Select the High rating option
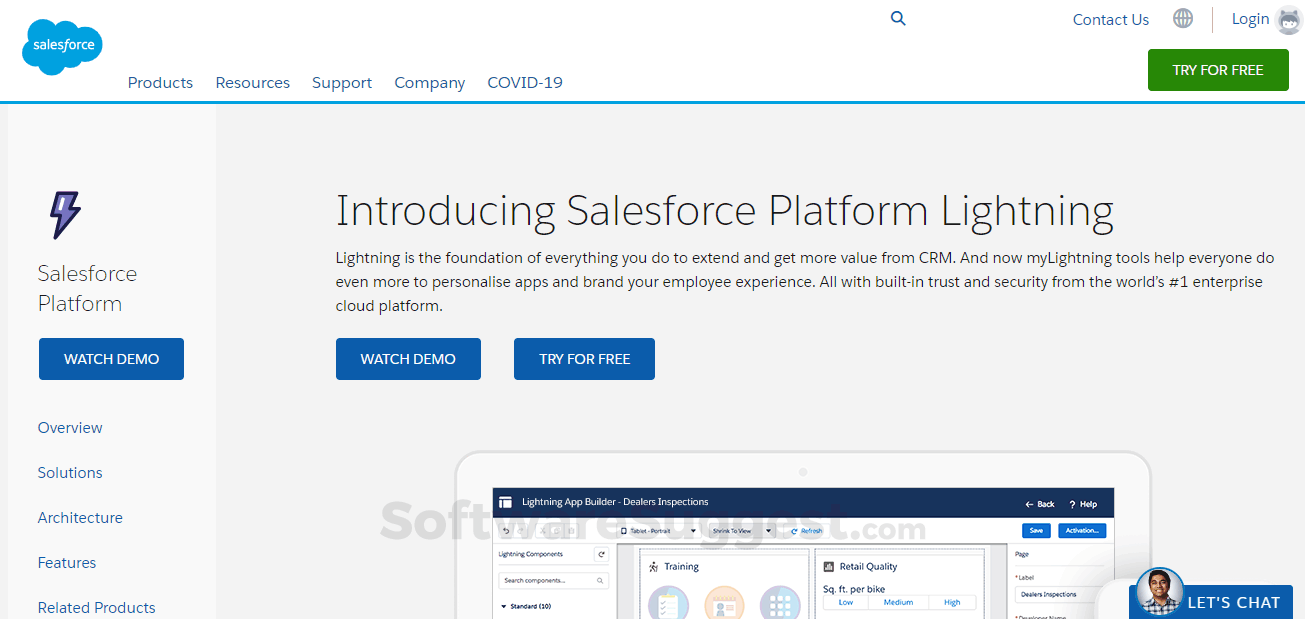The image size is (1305, 619). click(x=953, y=603)
